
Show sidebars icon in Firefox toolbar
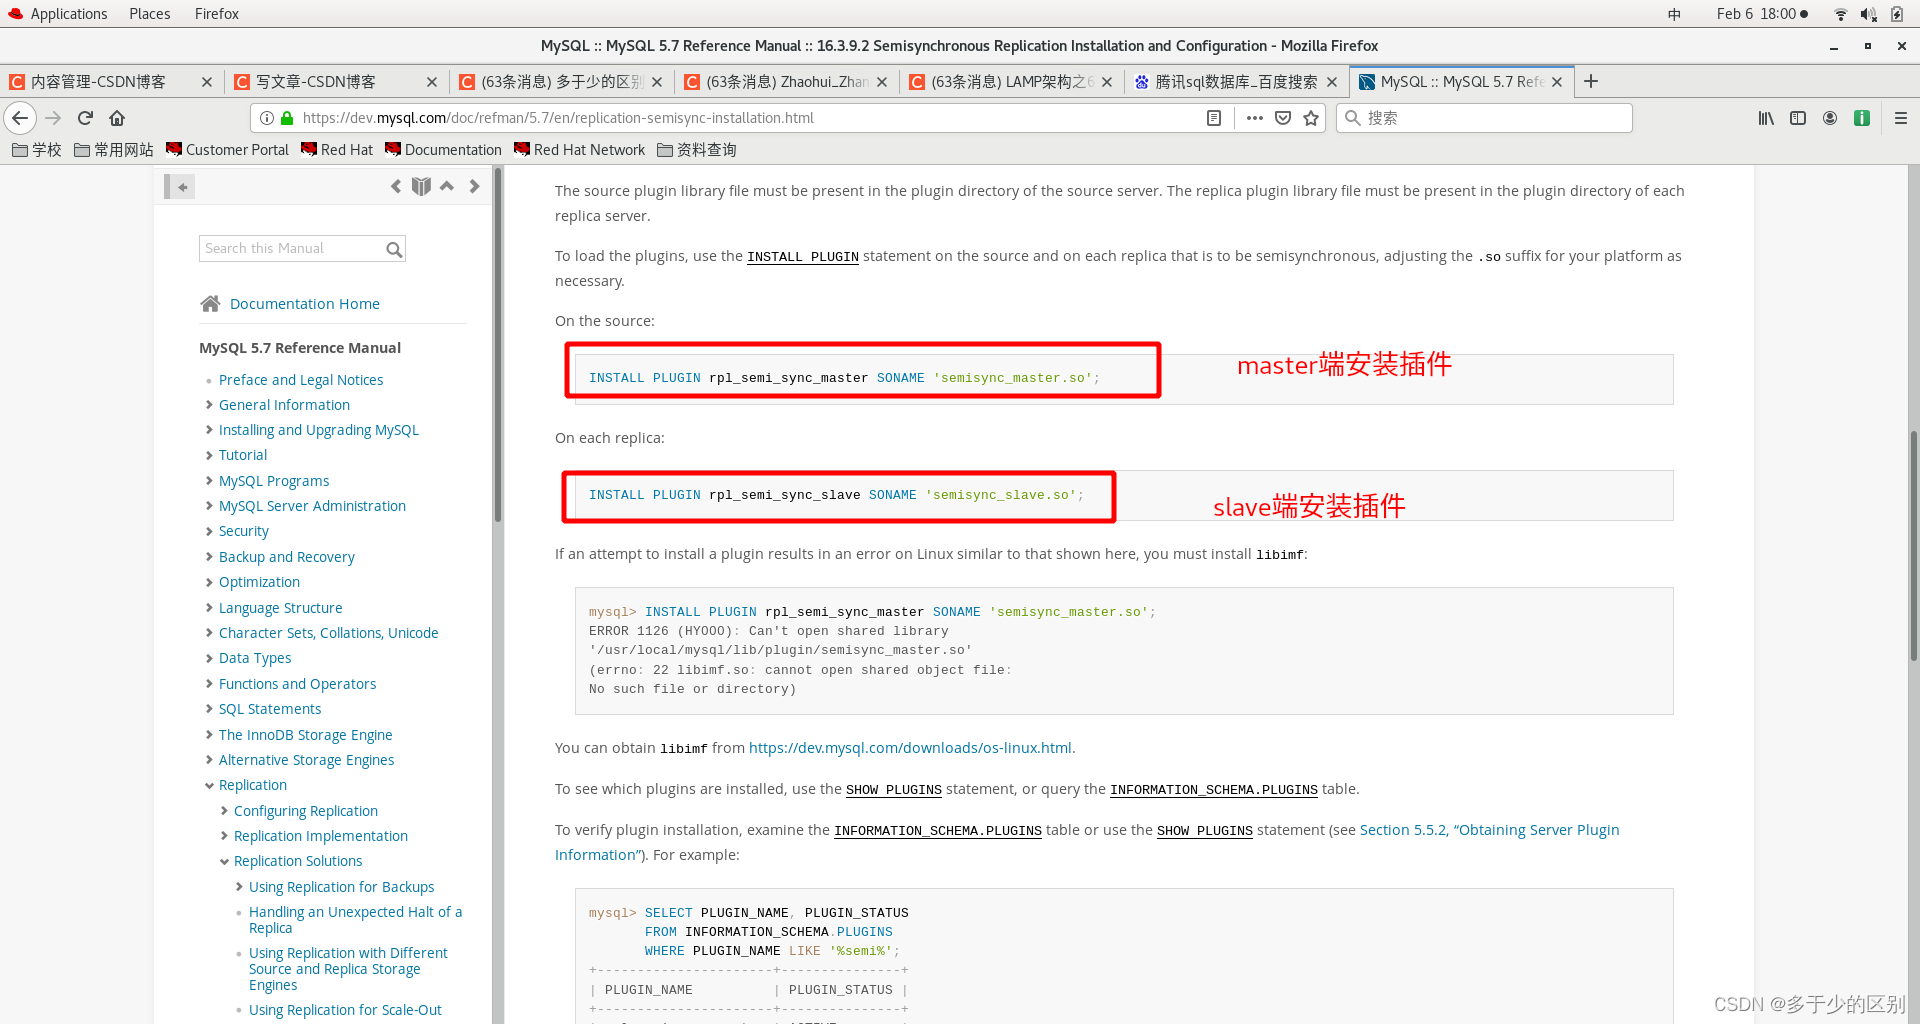[1798, 118]
